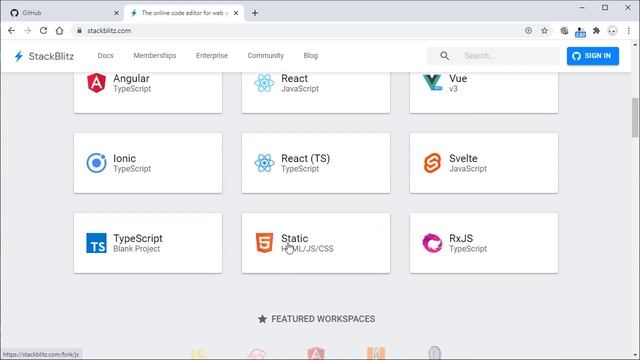Image resolution: width=640 pixels, height=360 pixels.
Task: Select the Vue v3 logo
Action: 432,82
